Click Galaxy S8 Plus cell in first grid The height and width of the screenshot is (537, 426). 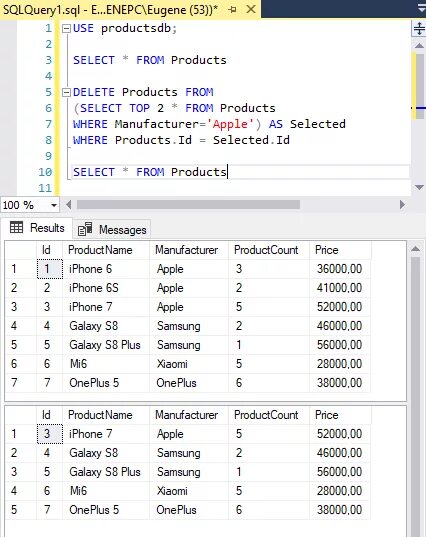(x=105, y=345)
